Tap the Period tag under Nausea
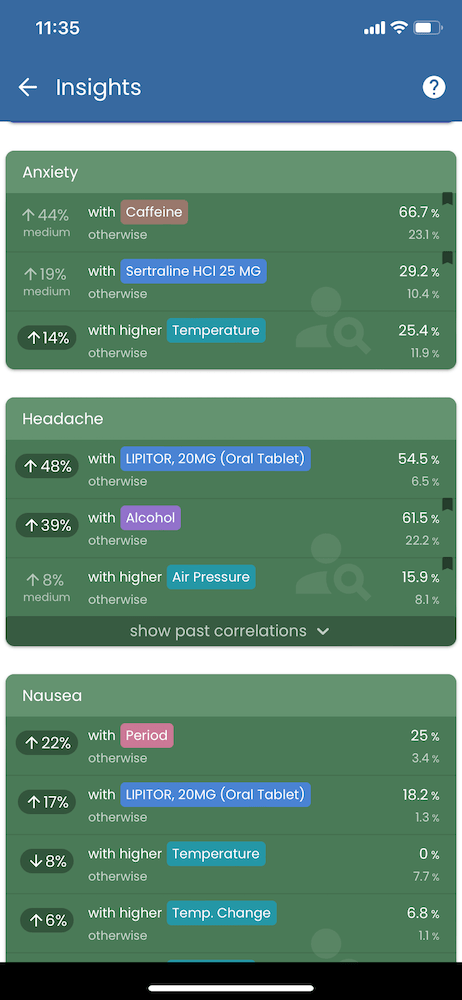 (147, 735)
